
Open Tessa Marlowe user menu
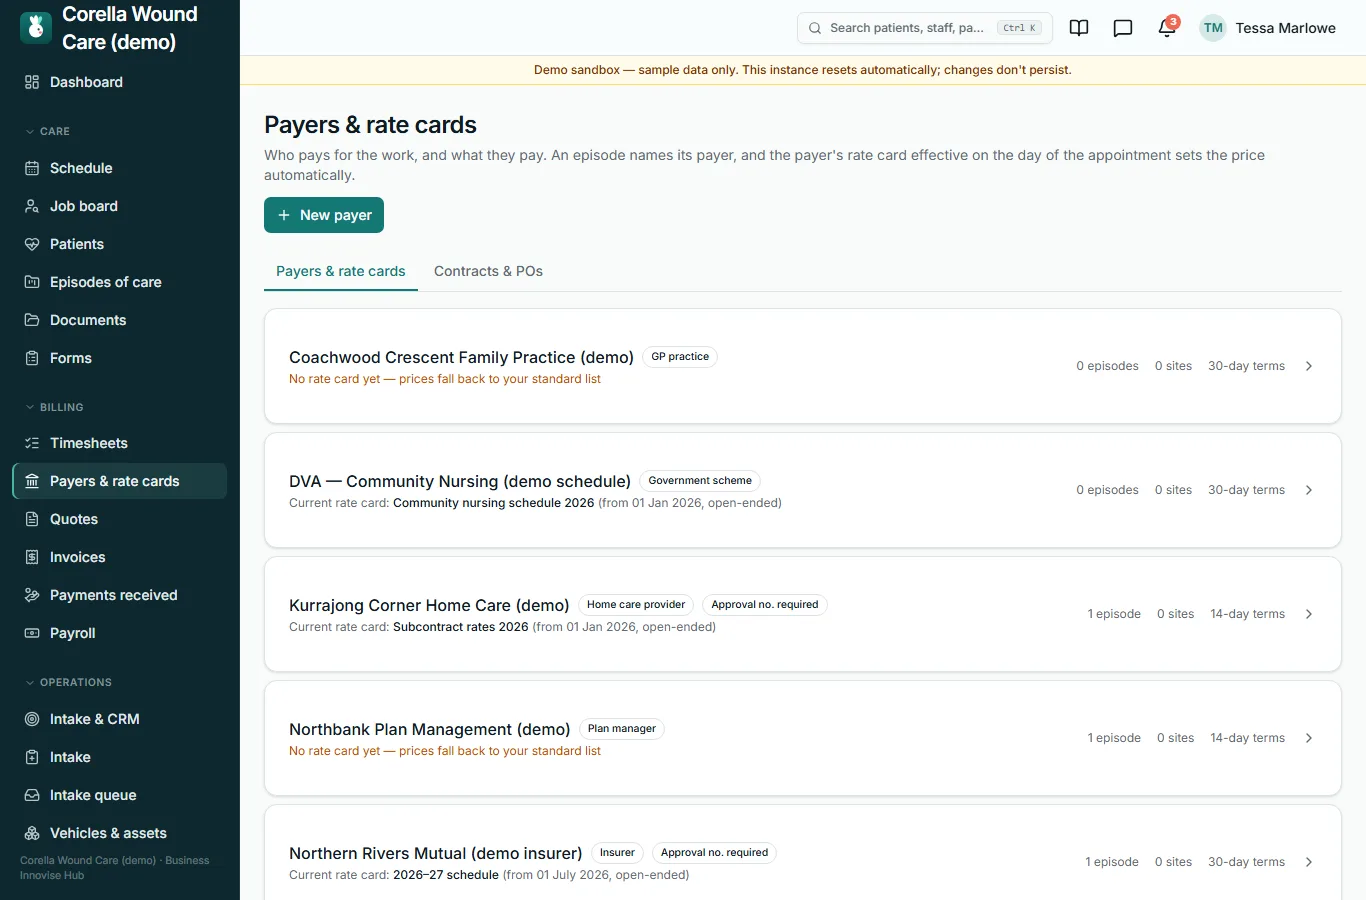(x=1268, y=28)
